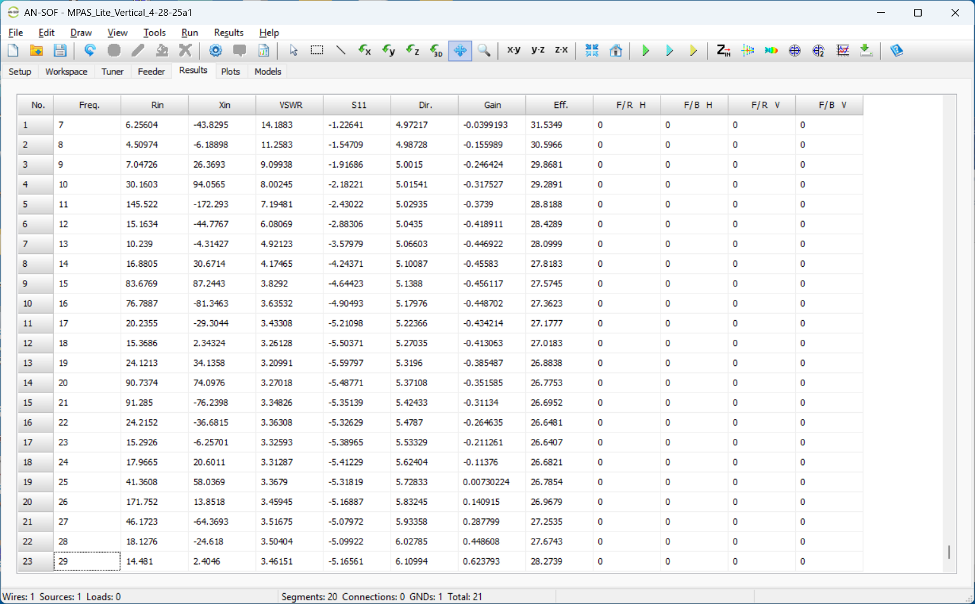Open the Zin input impedance icon
This screenshot has height=604, width=977.
coord(723,51)
